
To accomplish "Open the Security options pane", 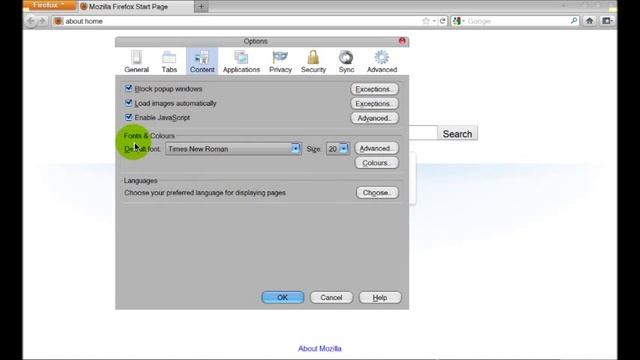I will pos(313,62).
